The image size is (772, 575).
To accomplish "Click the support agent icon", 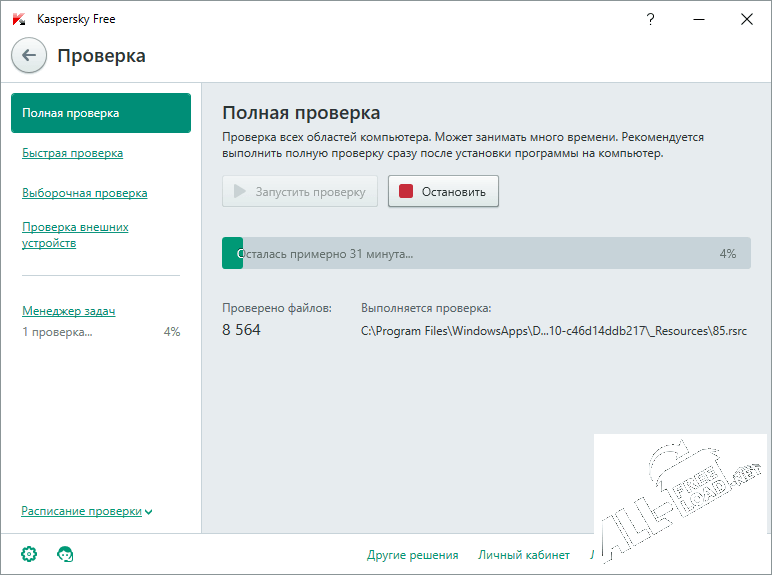I will tap(66, 554).
